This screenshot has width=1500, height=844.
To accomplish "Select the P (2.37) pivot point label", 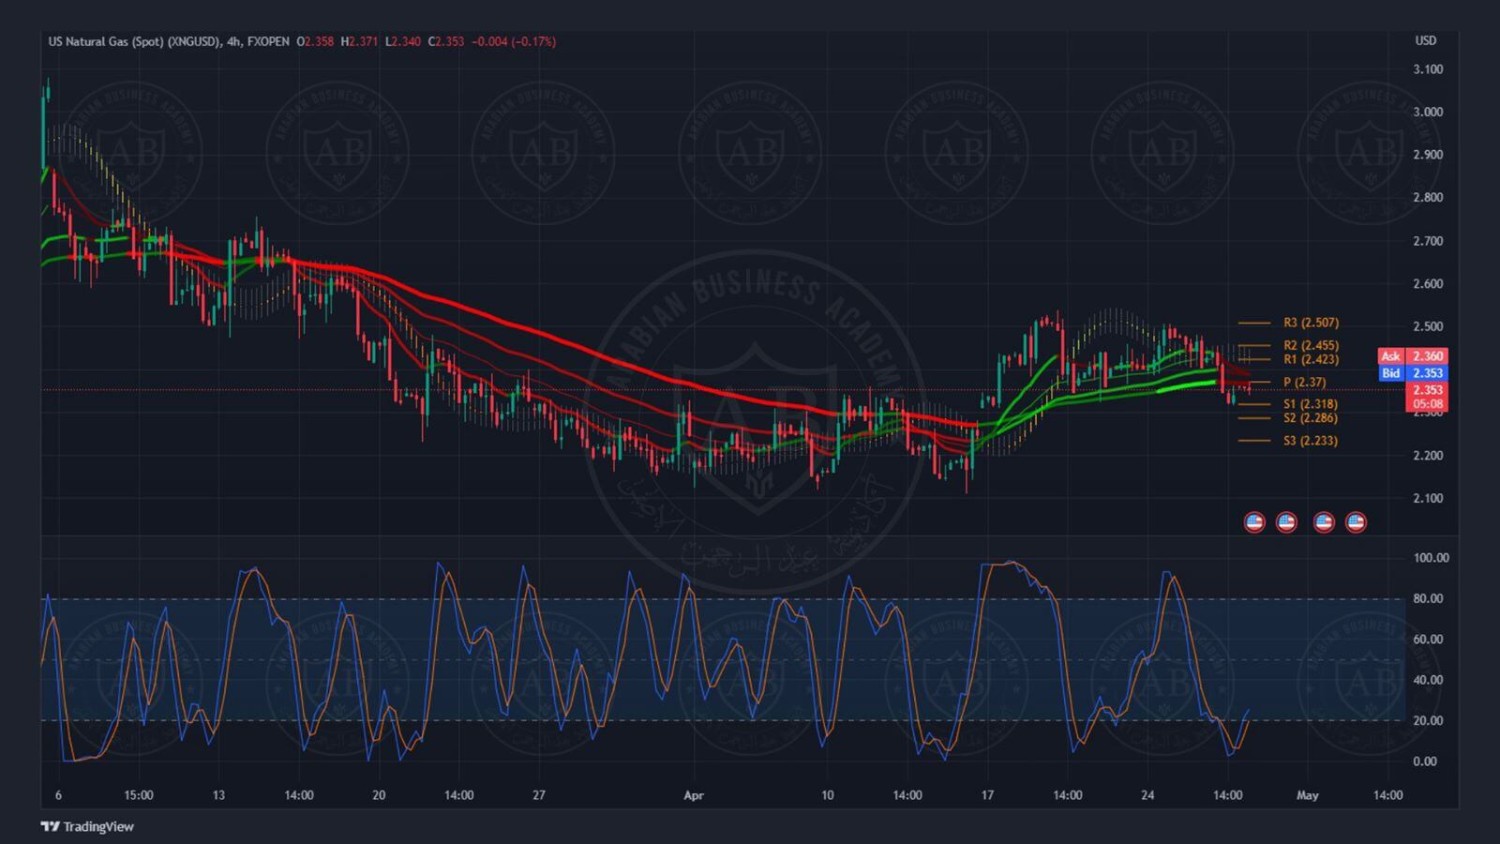I will [1305, 382].
